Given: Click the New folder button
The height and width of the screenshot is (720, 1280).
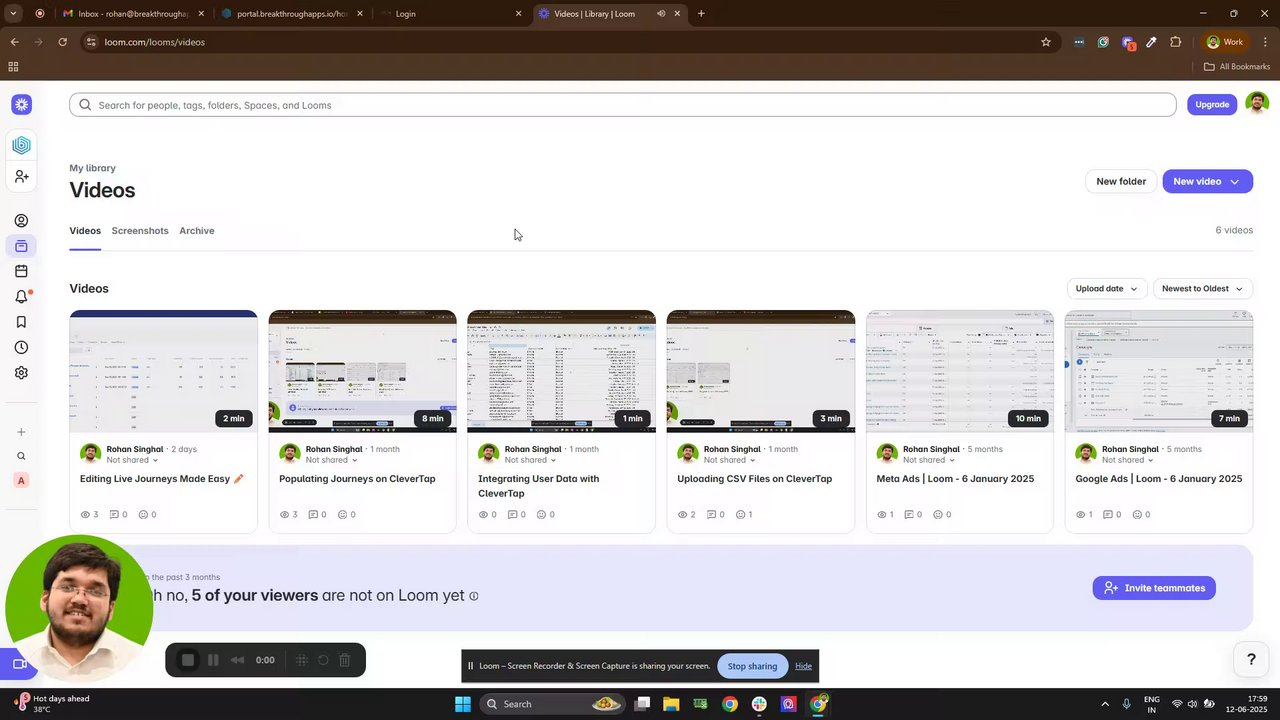Looking at the screenshot, I should 1120,181.
